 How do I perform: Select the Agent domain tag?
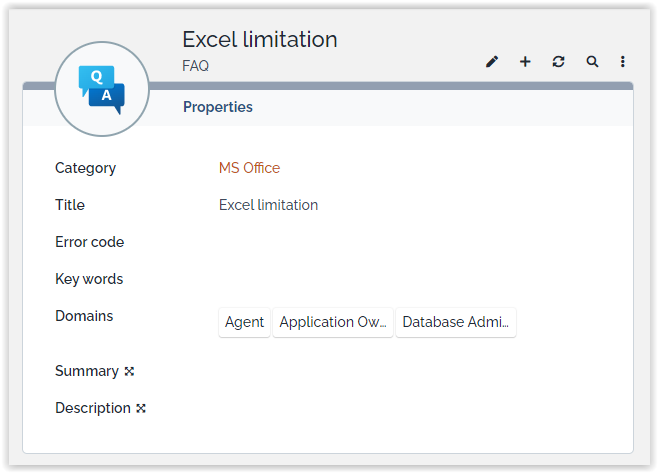(244, 322)
